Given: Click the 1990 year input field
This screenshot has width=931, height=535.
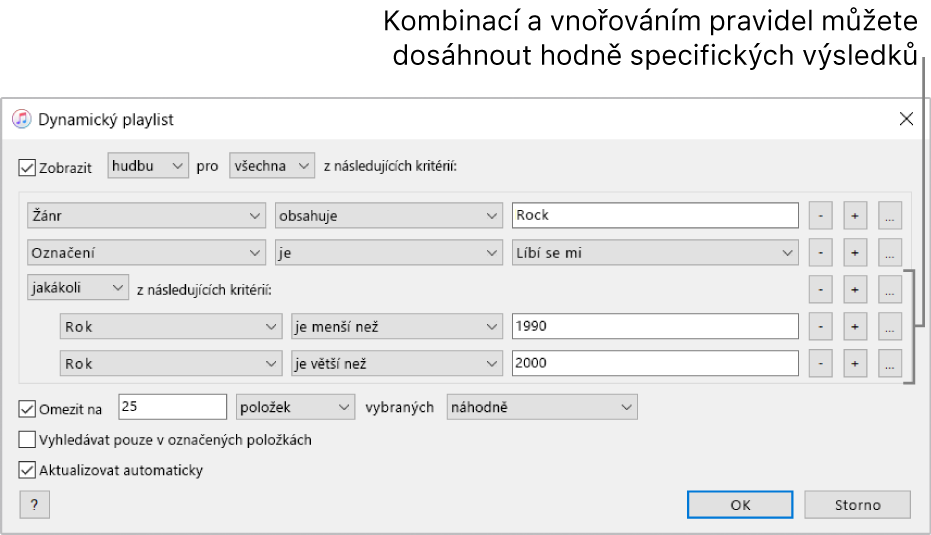Looking at the screenshot, I should [656, 326].
